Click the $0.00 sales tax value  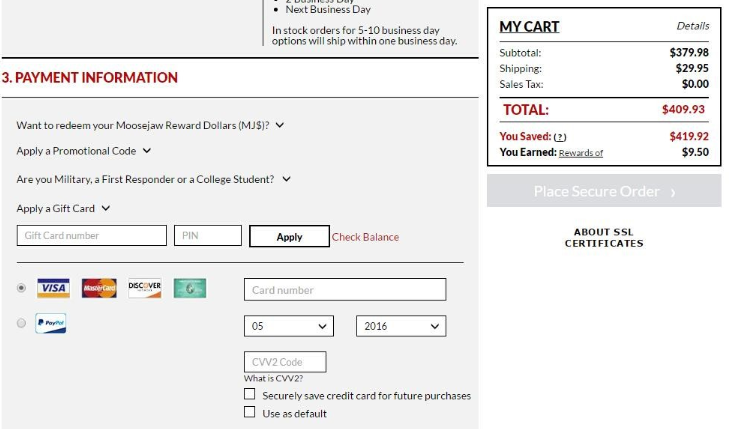(696, 84)
